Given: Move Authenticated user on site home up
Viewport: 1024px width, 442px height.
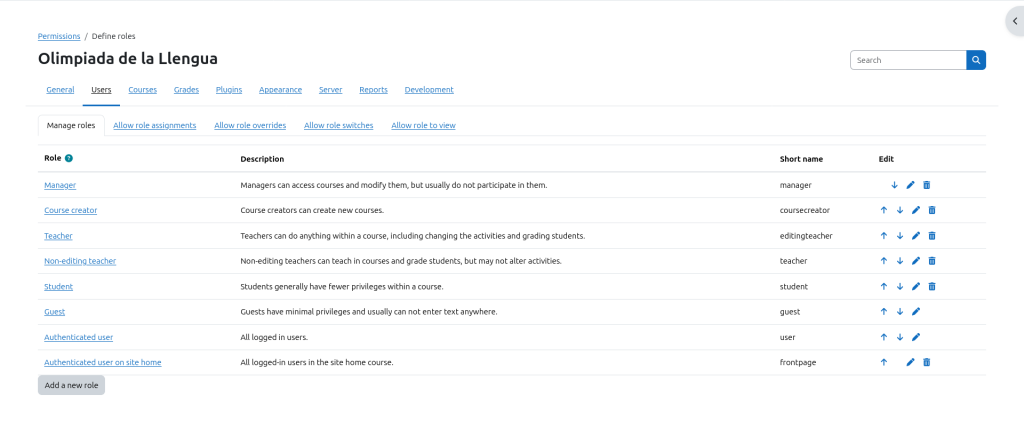Looking at the screenshot, I should pyautogui.click(x=884, y=362).
